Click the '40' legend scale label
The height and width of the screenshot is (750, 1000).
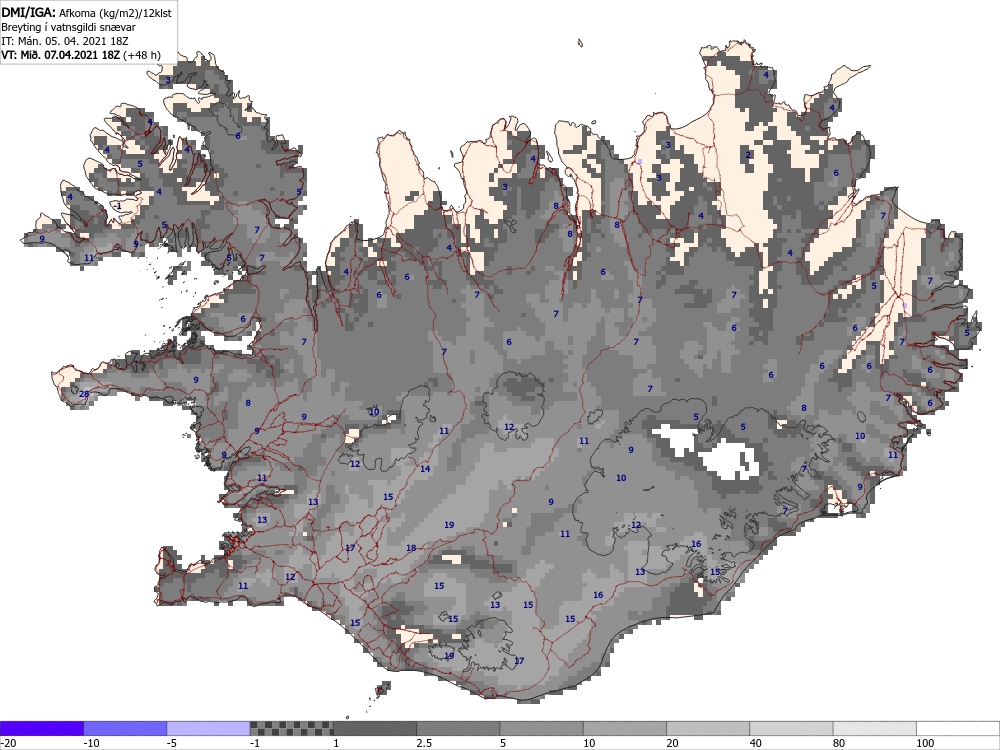[x=756, y=743]
